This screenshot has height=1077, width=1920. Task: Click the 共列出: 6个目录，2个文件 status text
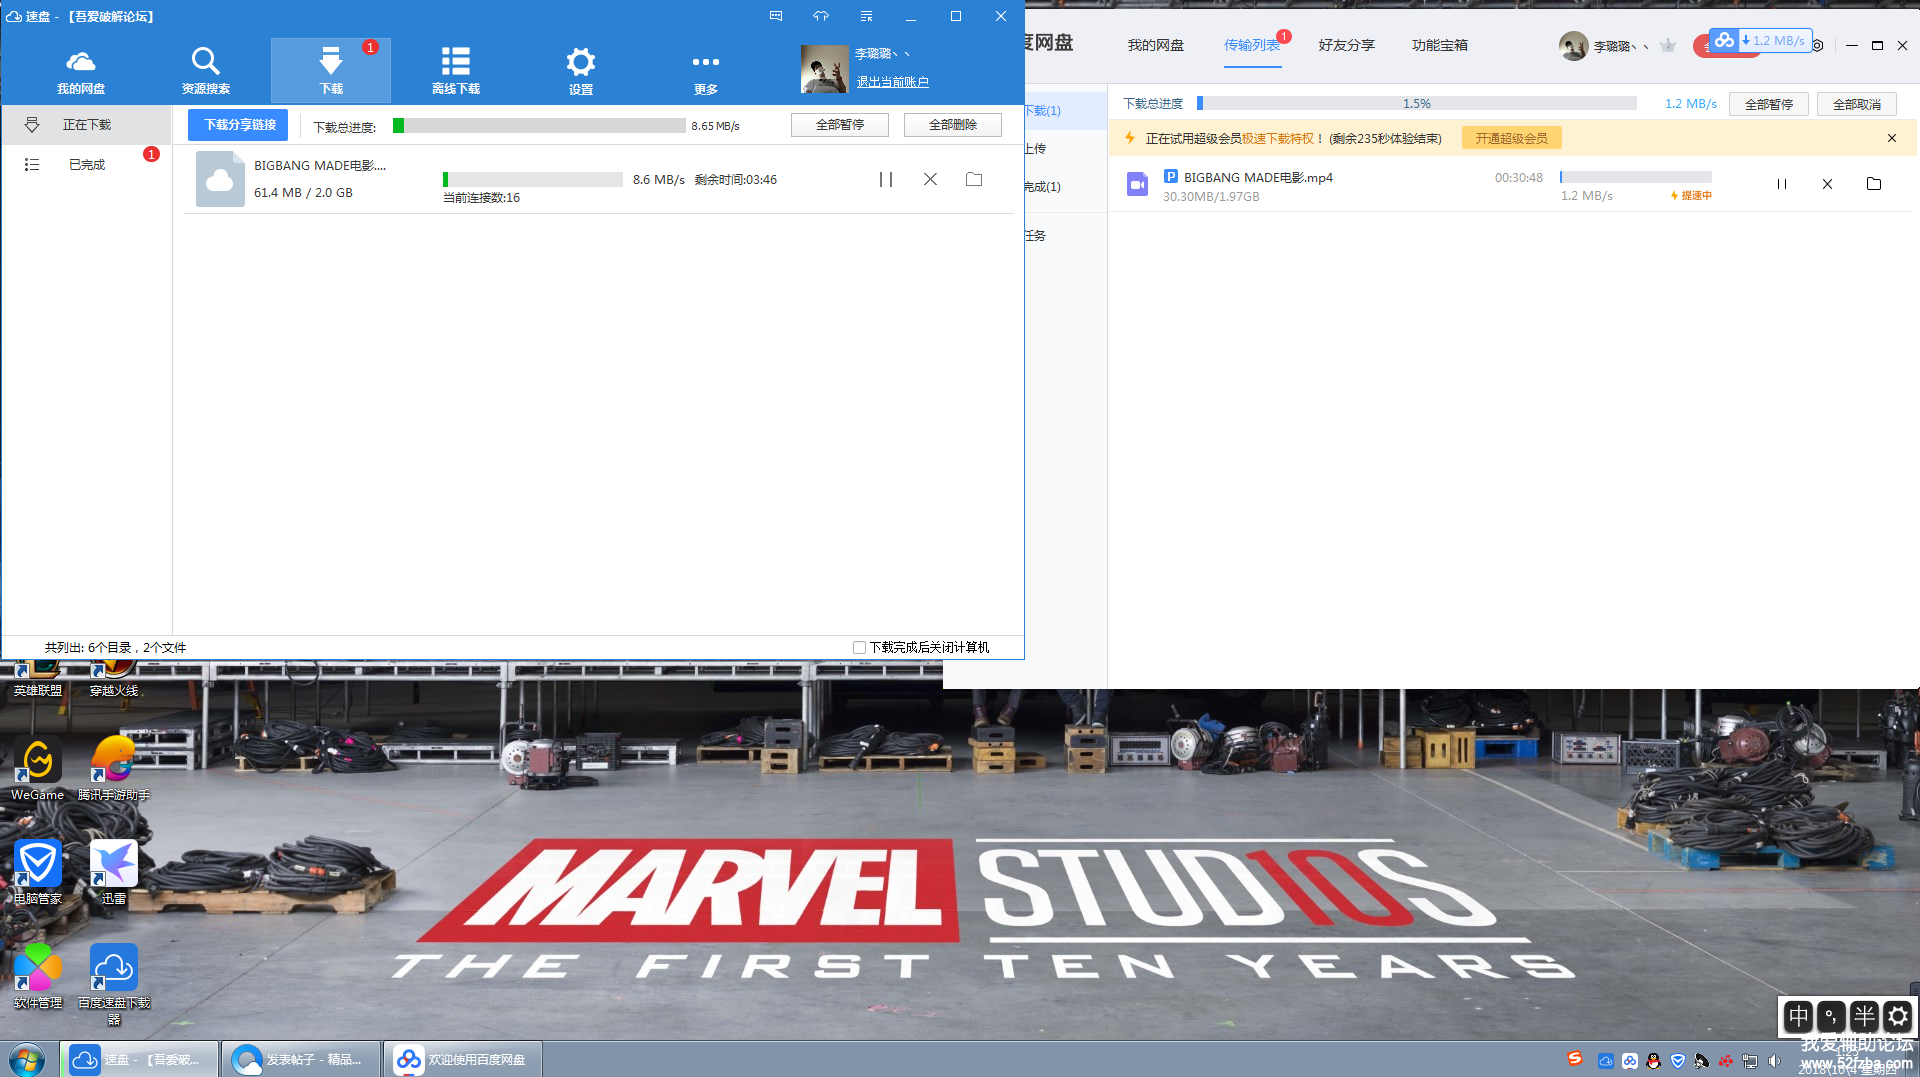point(115,648)
